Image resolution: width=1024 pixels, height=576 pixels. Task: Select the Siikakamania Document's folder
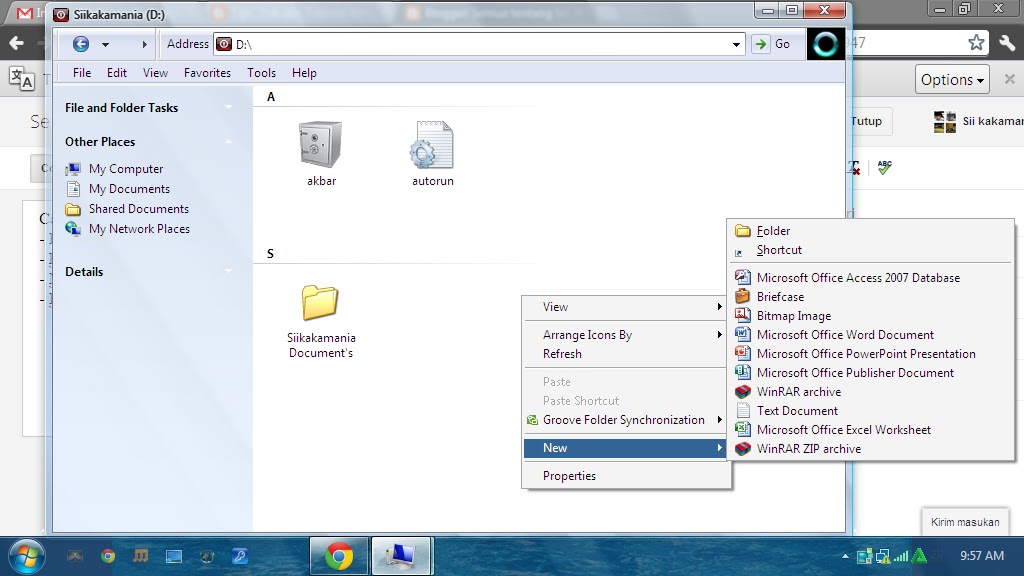pos(320,302)
